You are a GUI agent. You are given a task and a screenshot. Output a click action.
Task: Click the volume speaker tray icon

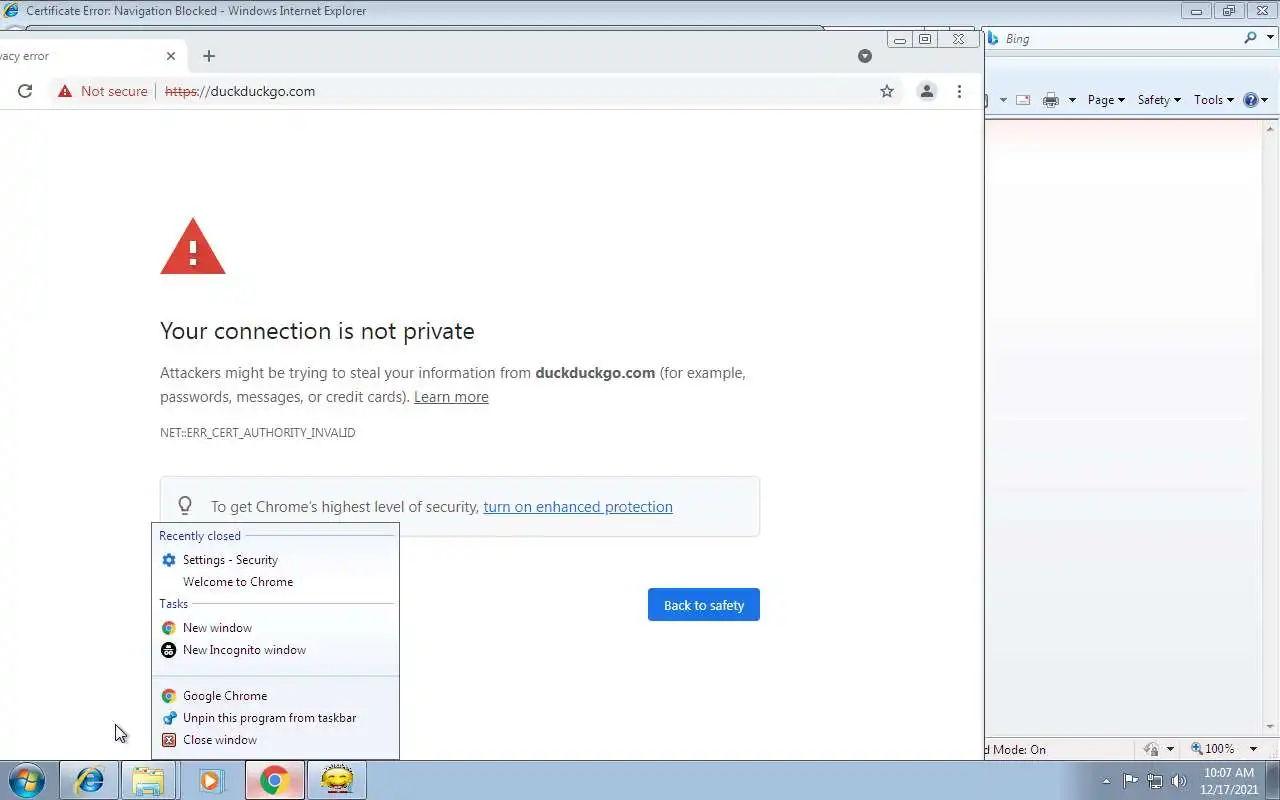(1179, 781)
